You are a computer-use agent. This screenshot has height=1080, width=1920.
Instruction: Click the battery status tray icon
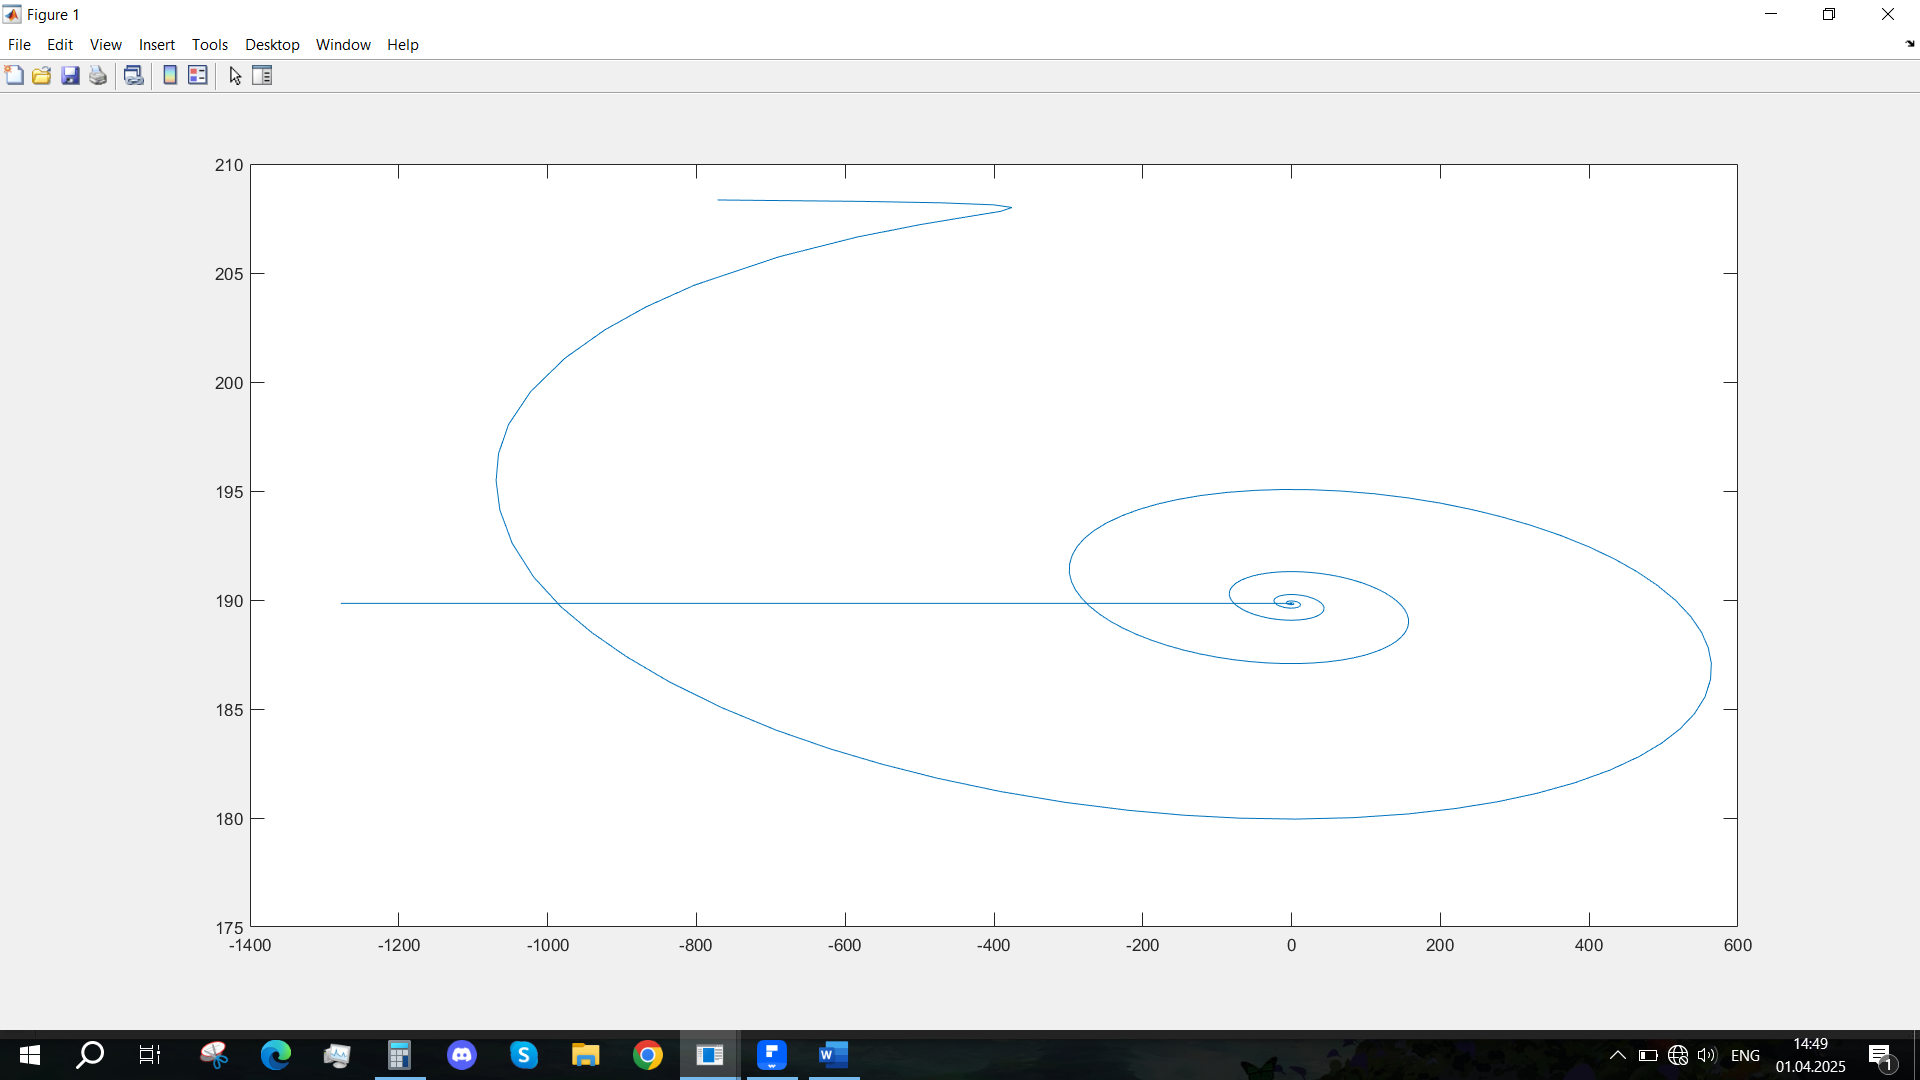point(1648,1055)
